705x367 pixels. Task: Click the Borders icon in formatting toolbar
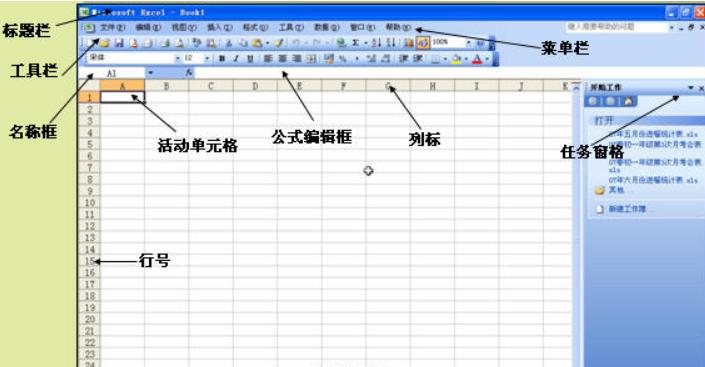pos(435,59)
